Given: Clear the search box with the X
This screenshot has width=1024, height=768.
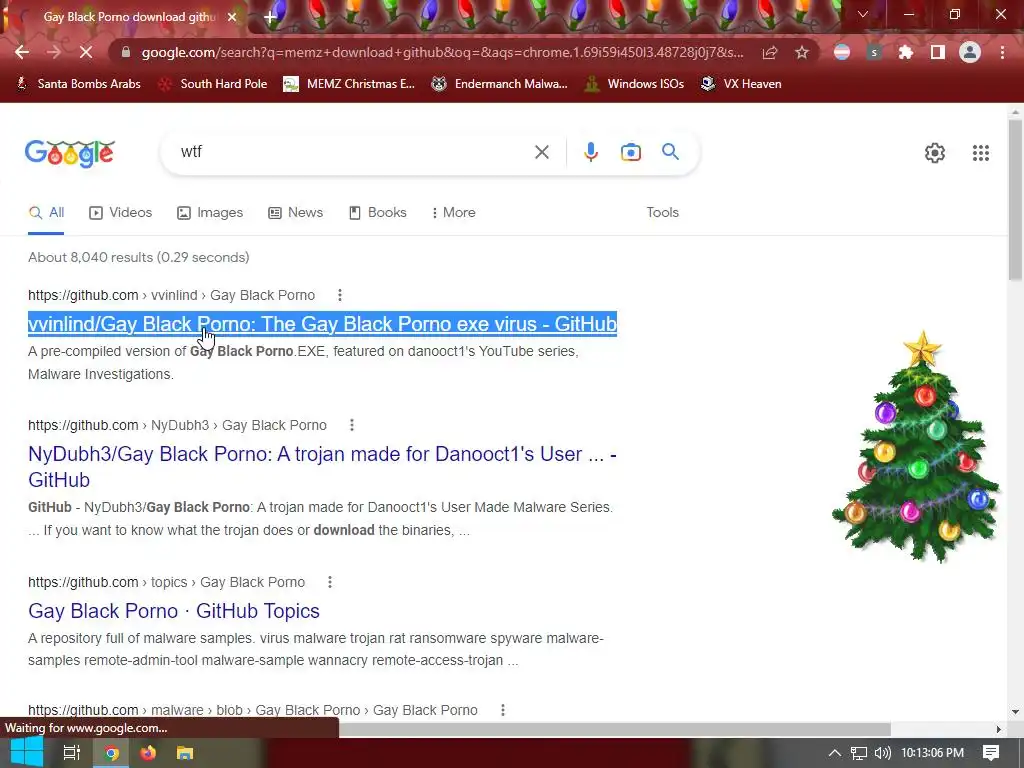Looking at the screenshot, I should coord(541,152).
